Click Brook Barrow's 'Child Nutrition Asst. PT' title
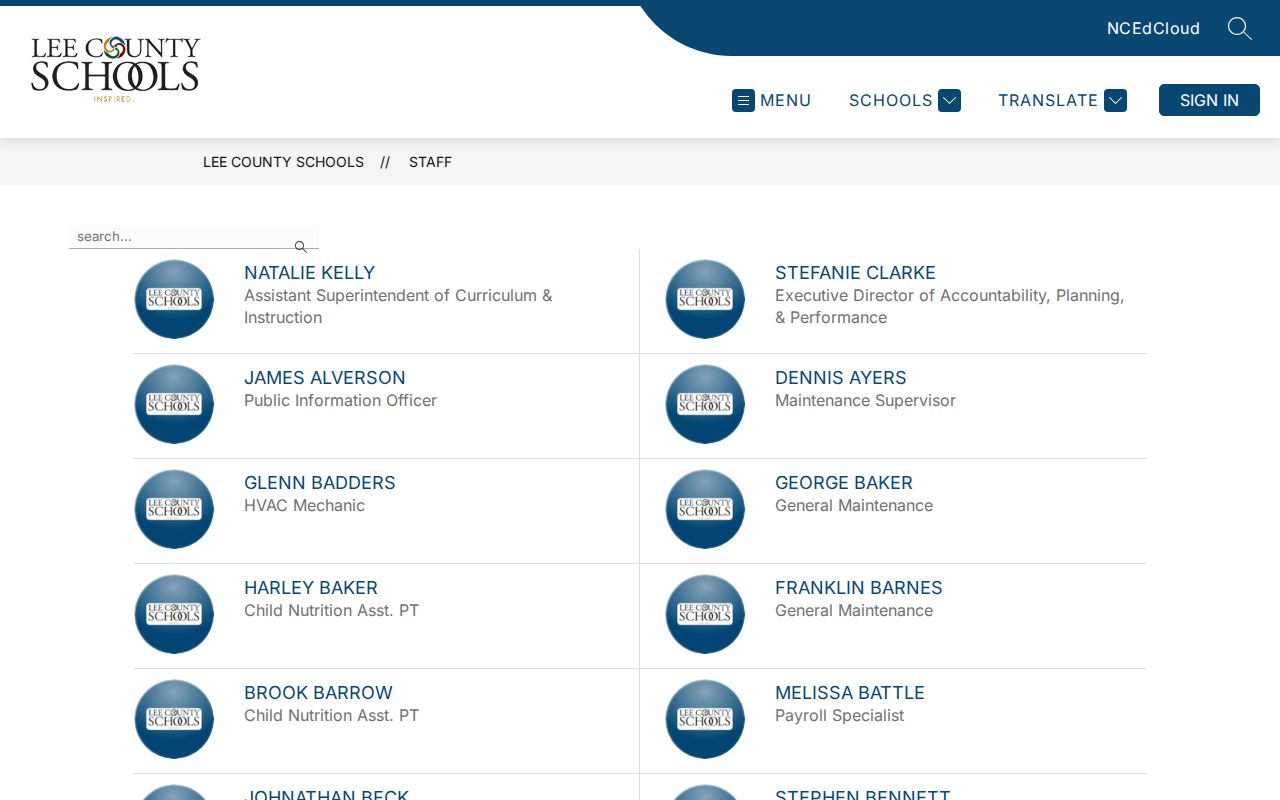Image resolution: width=1280 pixels, height=800 pixels. coord(331,716)
